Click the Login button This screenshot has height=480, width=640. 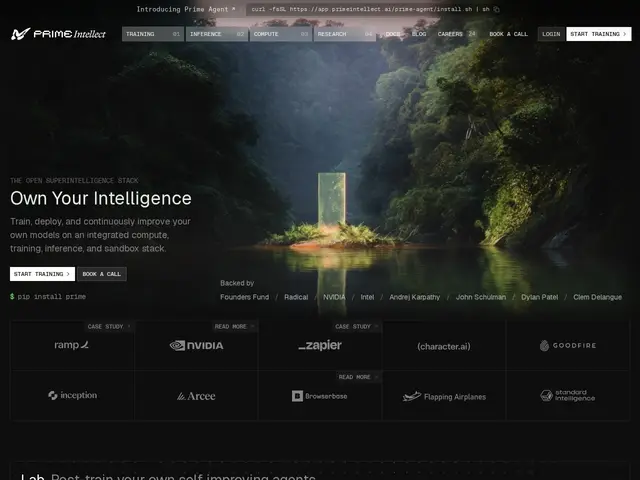coord(551,34)
